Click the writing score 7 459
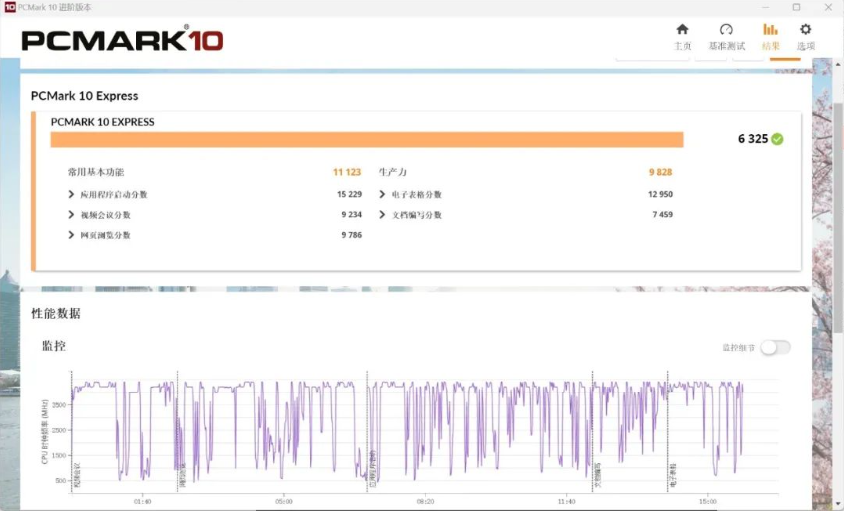Viewport: 844px width, 512px height. [x=663, y=215]
